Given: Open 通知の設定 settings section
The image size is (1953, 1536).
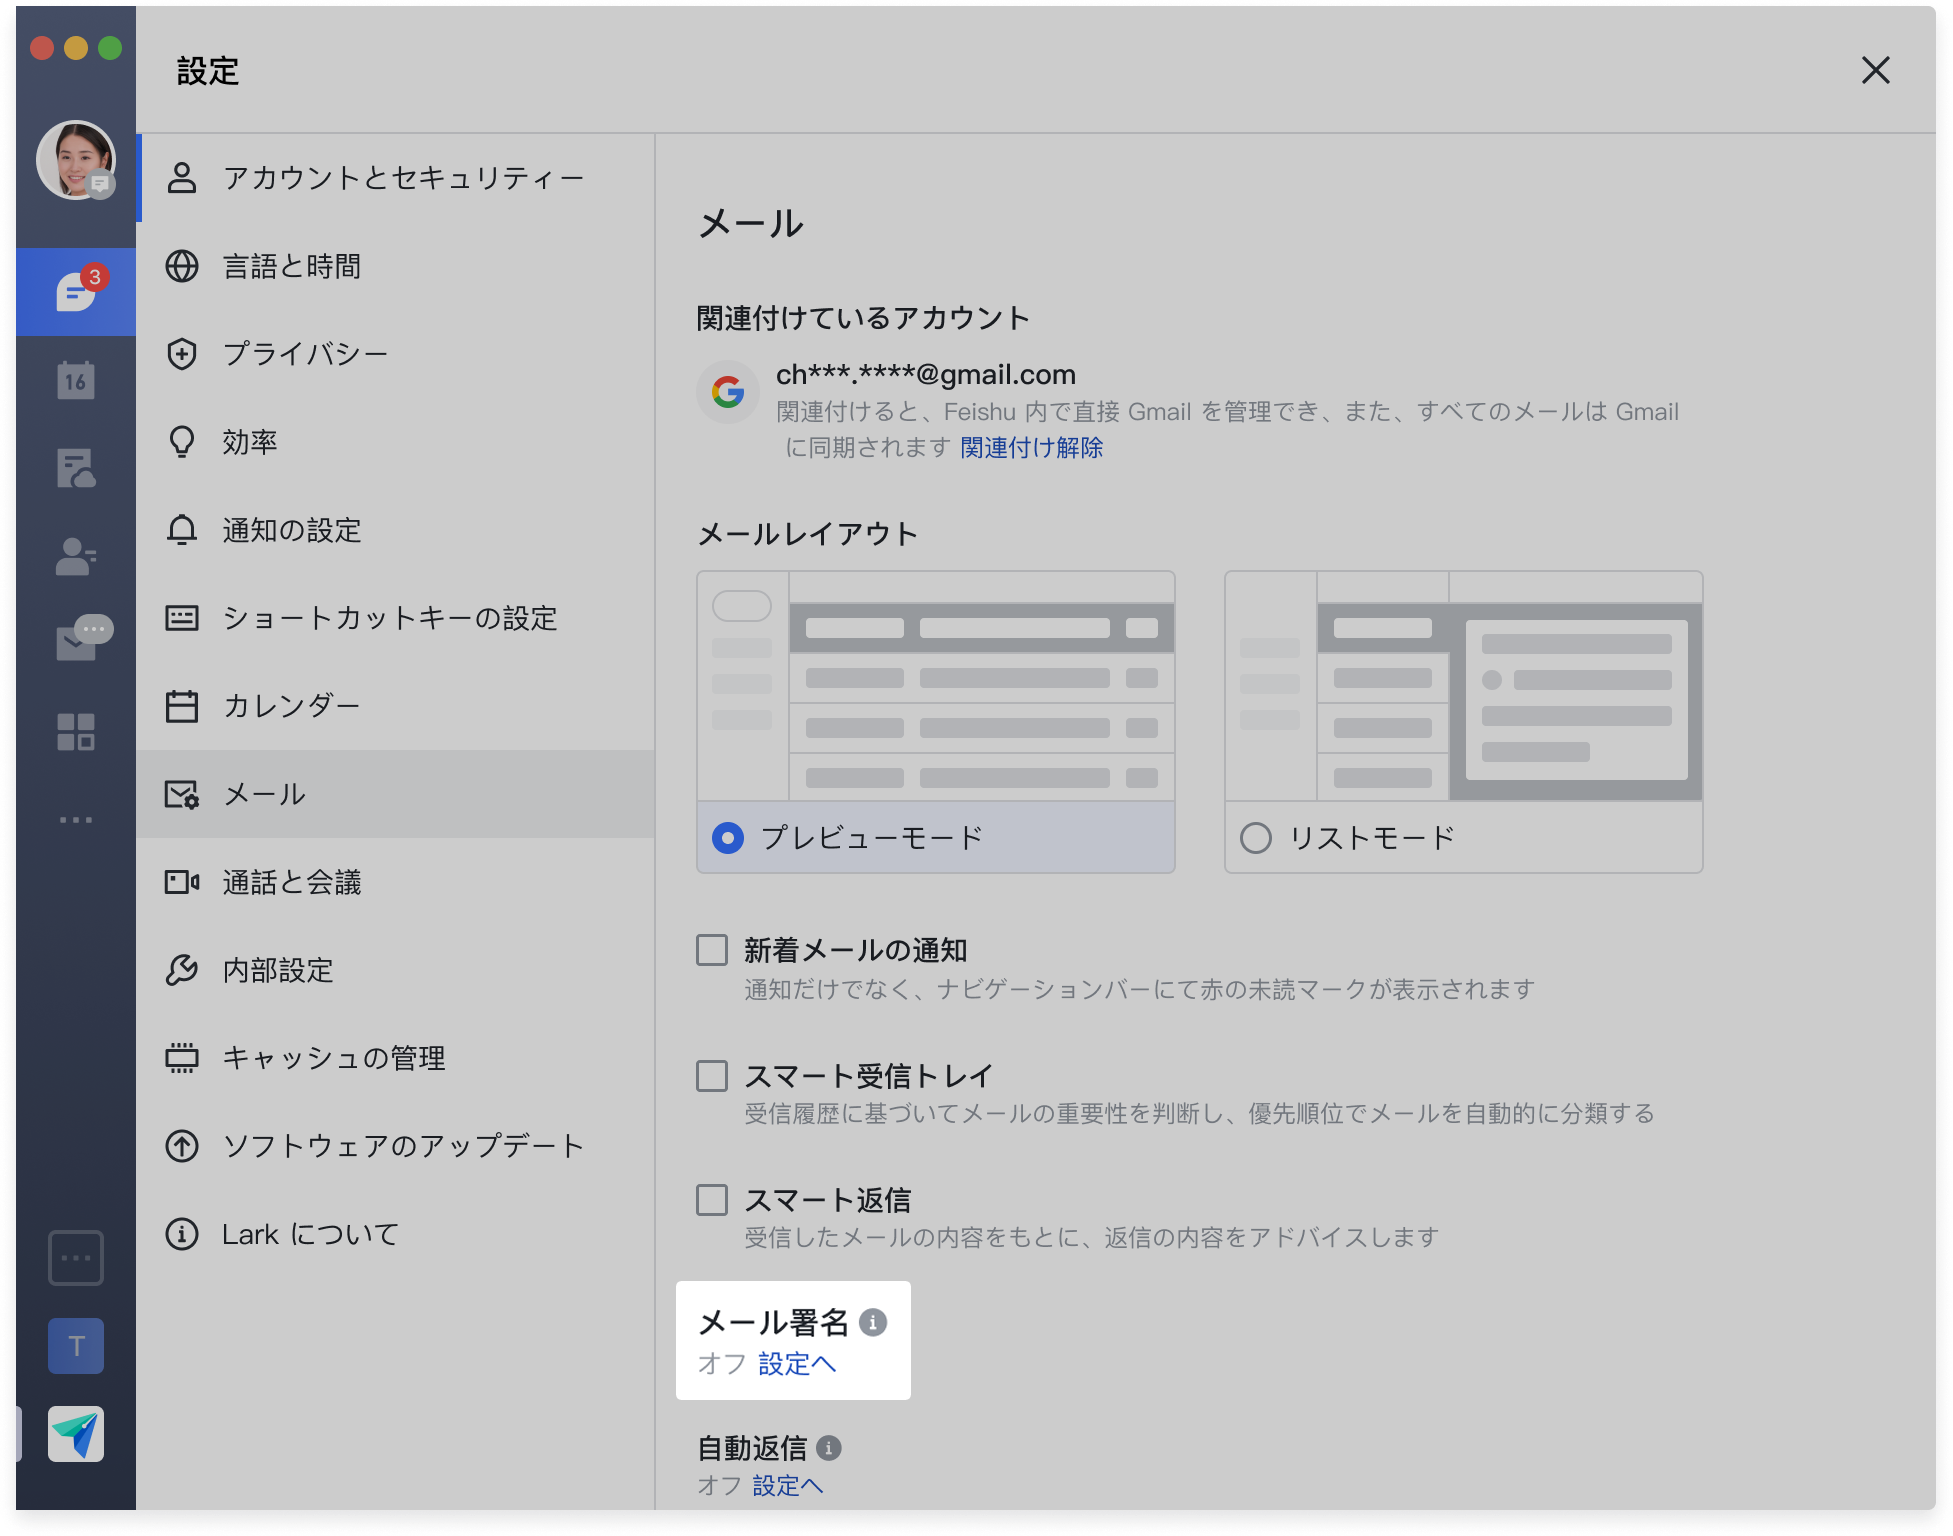Looking at the screenshot, I should tap(291, 530).
